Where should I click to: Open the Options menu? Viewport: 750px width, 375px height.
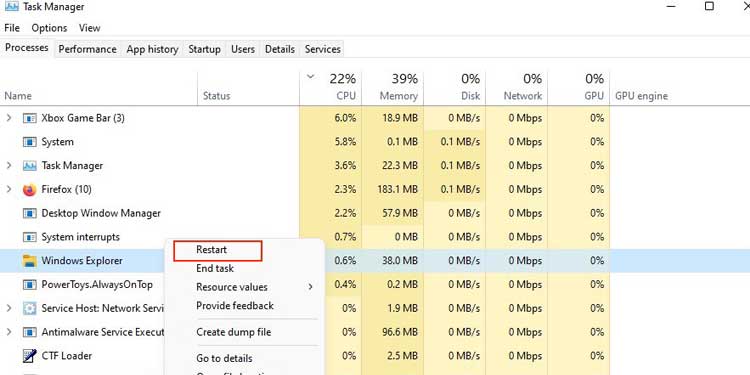click(49, 28)
